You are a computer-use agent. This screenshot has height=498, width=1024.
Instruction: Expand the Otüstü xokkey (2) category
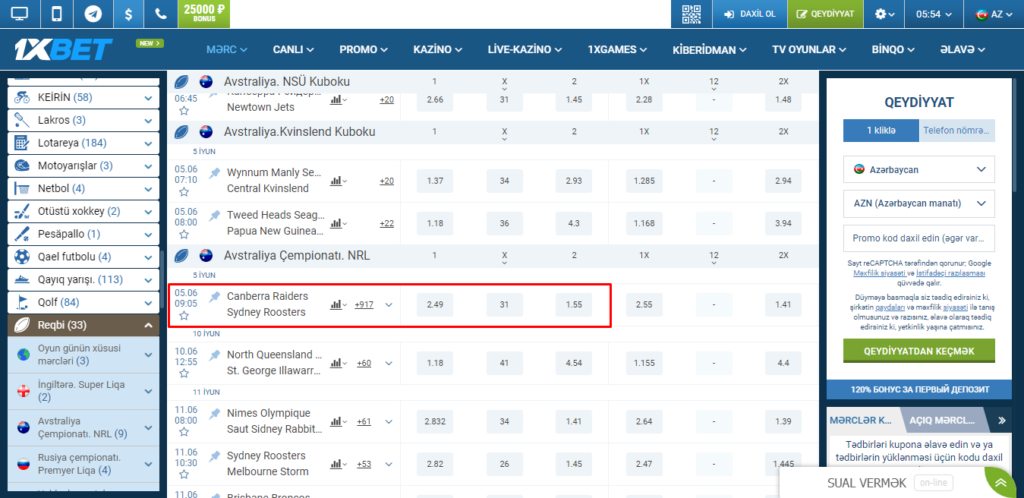point(148,211)
